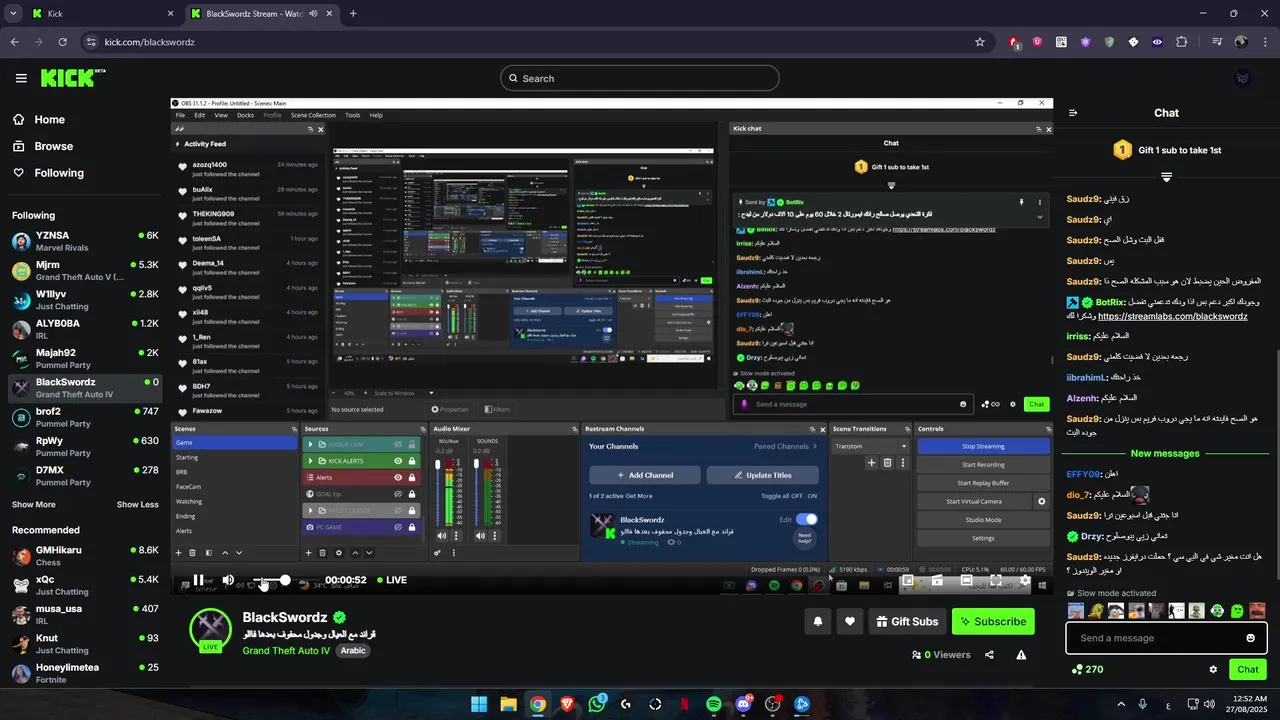Toggle KICK ALERTS source eye in stream
Screen dimensions: 1280x720
coord(398,461)
